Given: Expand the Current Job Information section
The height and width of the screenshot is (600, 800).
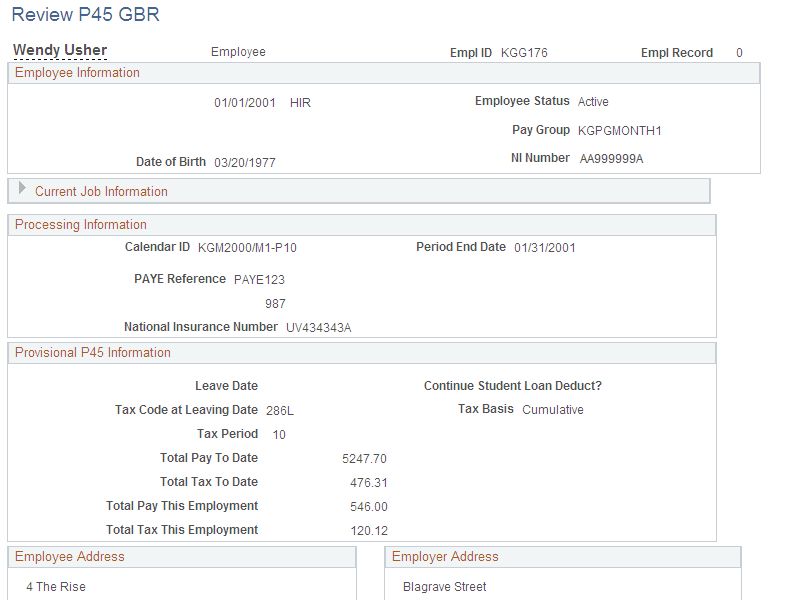Looking at the screenshot, I should pyautogui.click(x=100, y=191).
